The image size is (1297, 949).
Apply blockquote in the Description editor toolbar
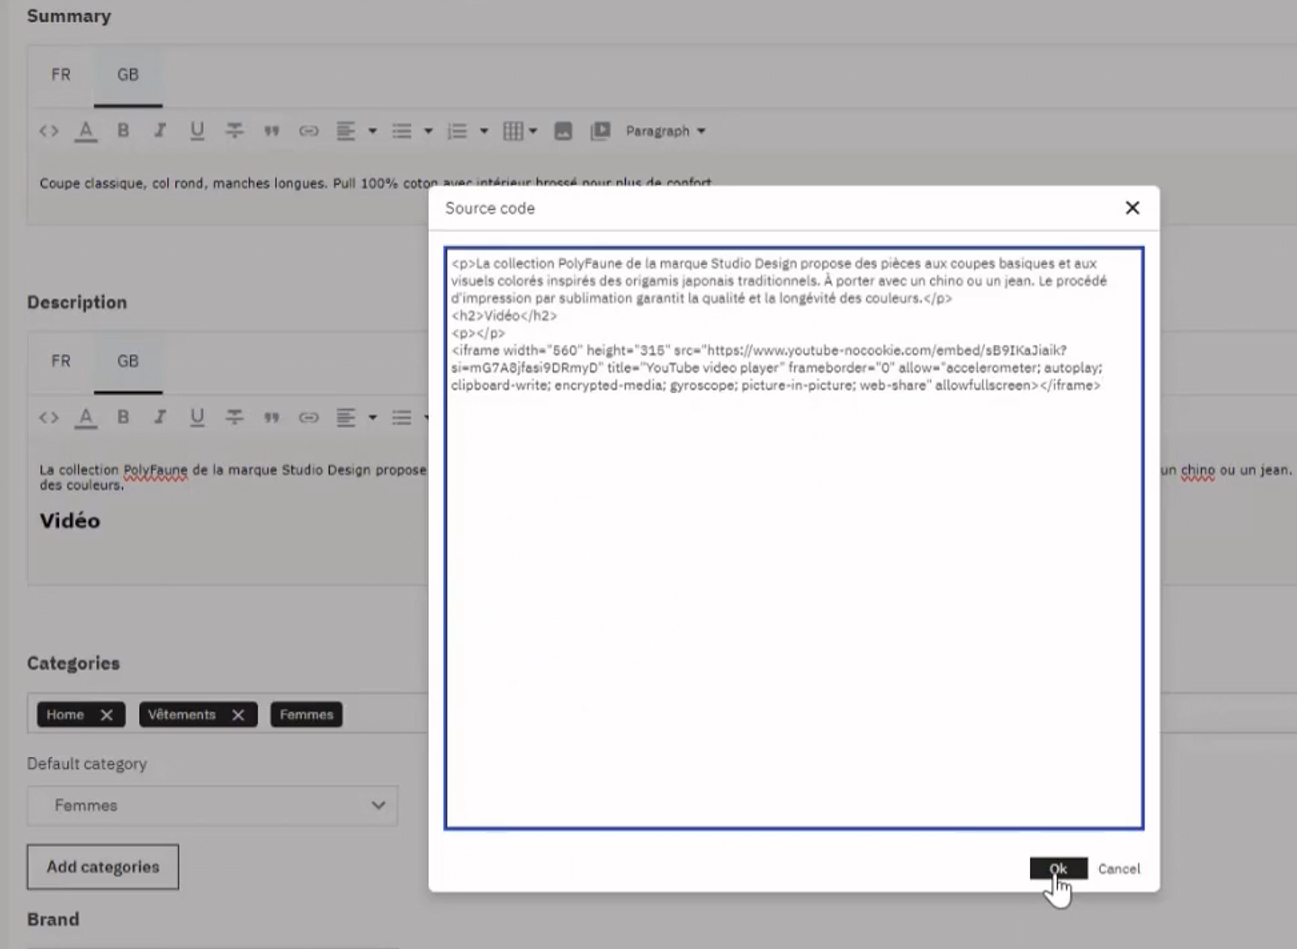coord(271,417)
